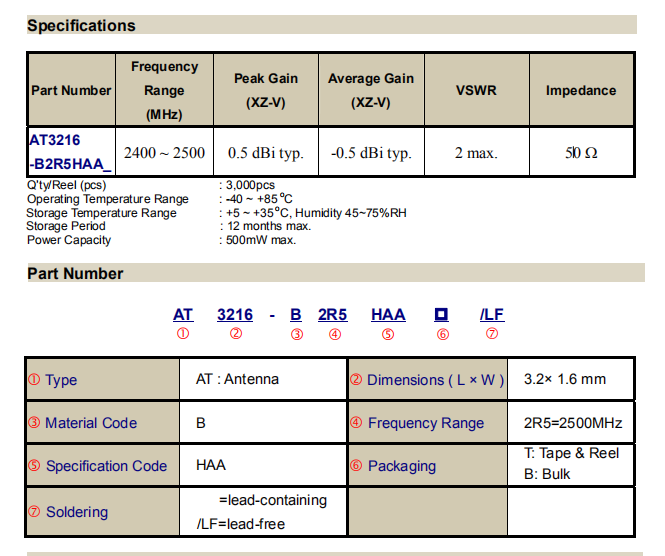Click the 'Soldering' label cell
The image size is (665, 556).
click(x=103, y=512)
